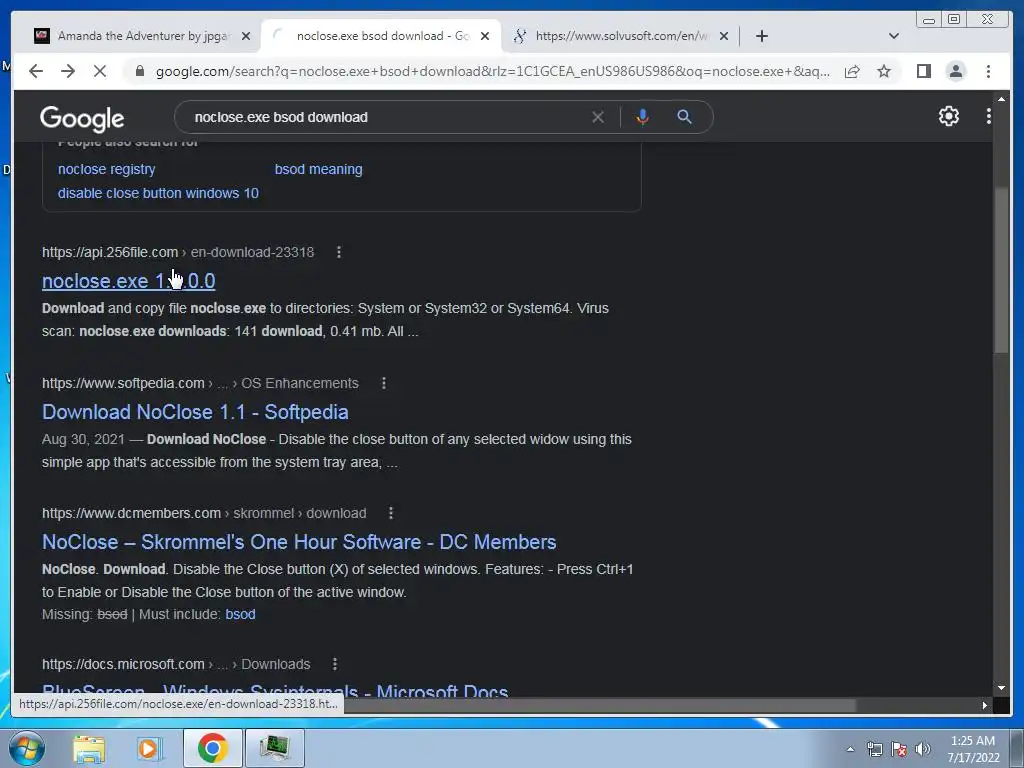Image resolution: width=1024 pixels, height=768 pixels.
Task: Submit search with magnifier icon
Action: pyautogui.click(x=684, y=117)
